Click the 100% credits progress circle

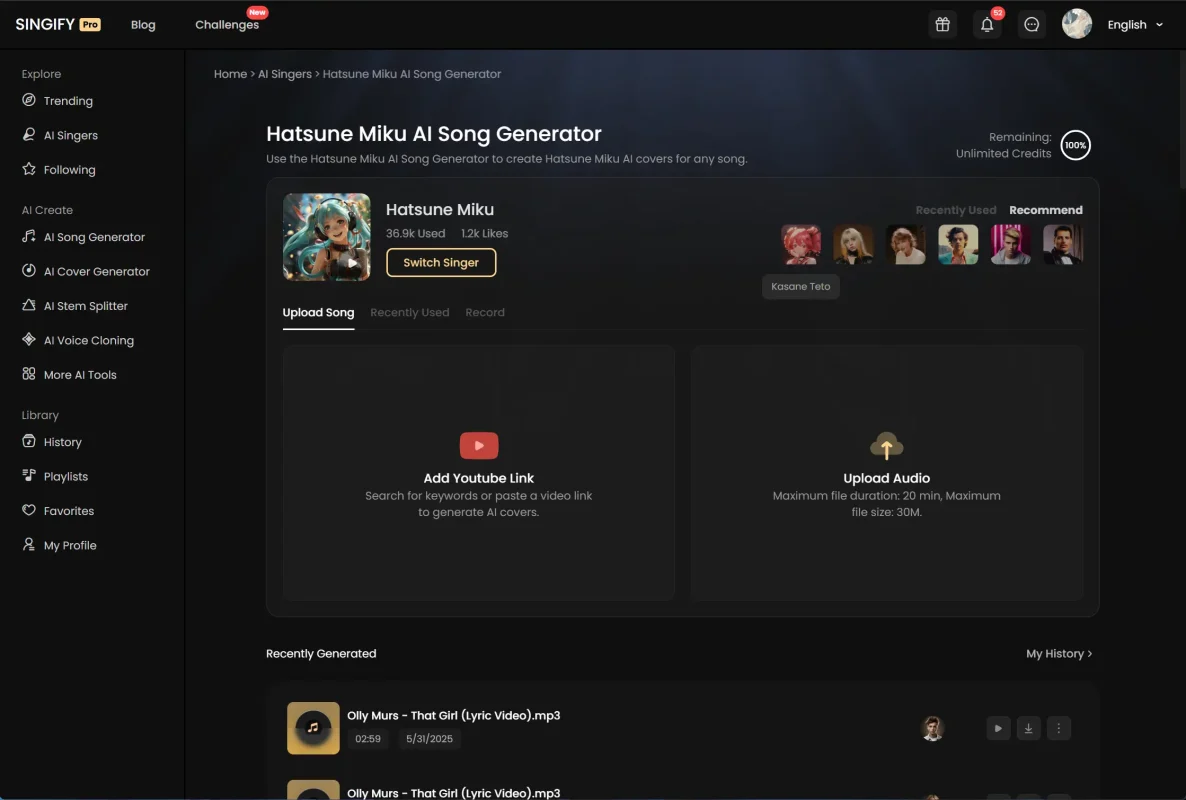point(1075,145)
